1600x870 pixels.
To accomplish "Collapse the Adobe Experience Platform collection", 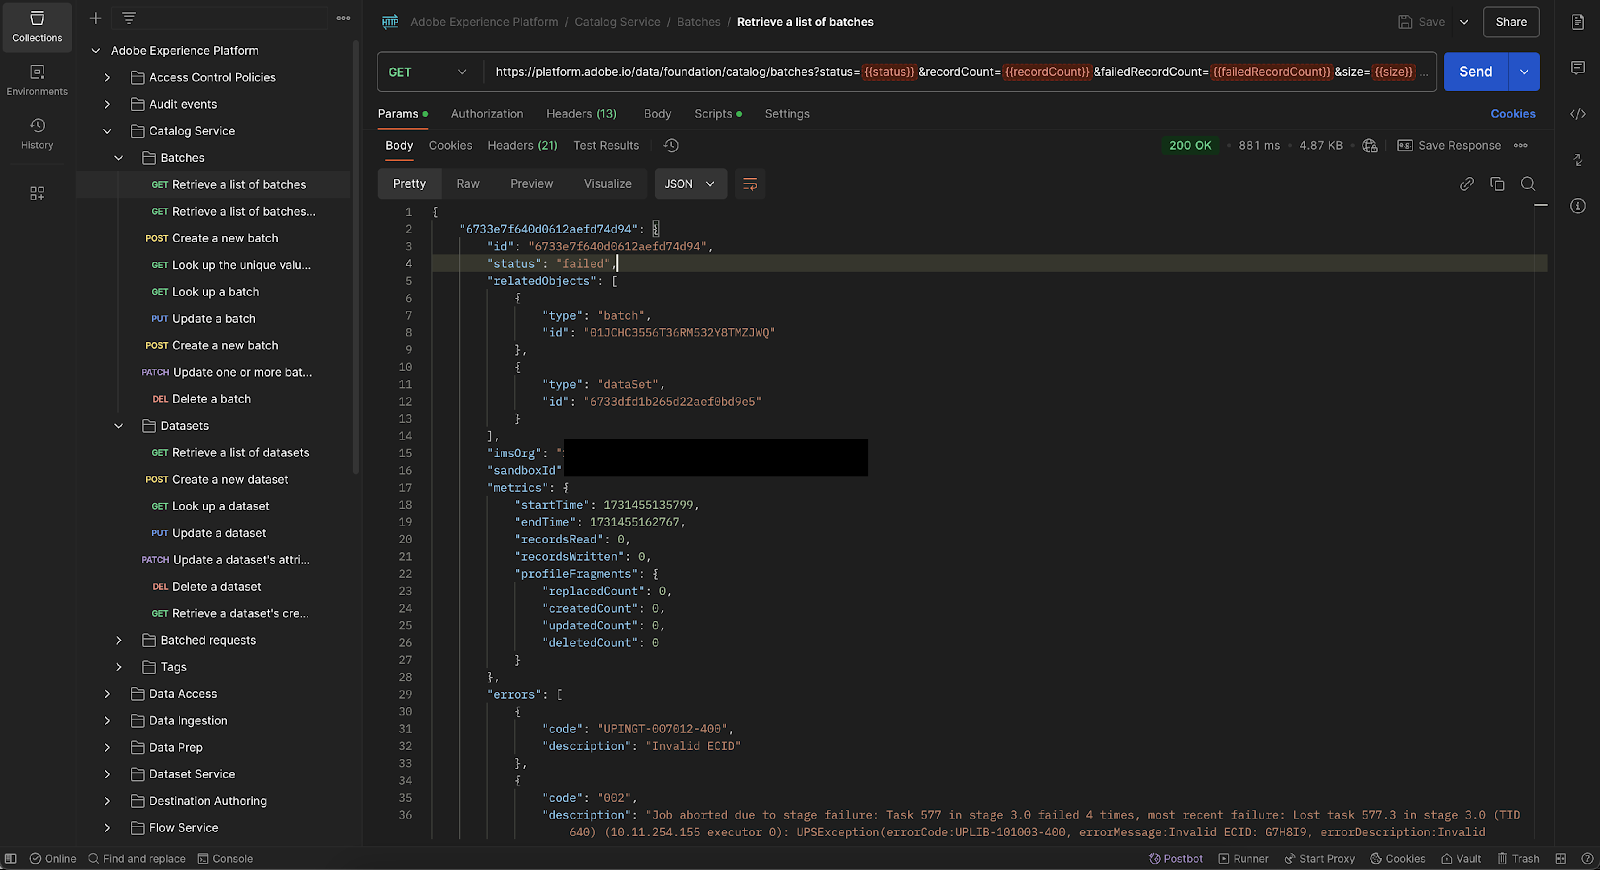I will [x=96, y=51].
